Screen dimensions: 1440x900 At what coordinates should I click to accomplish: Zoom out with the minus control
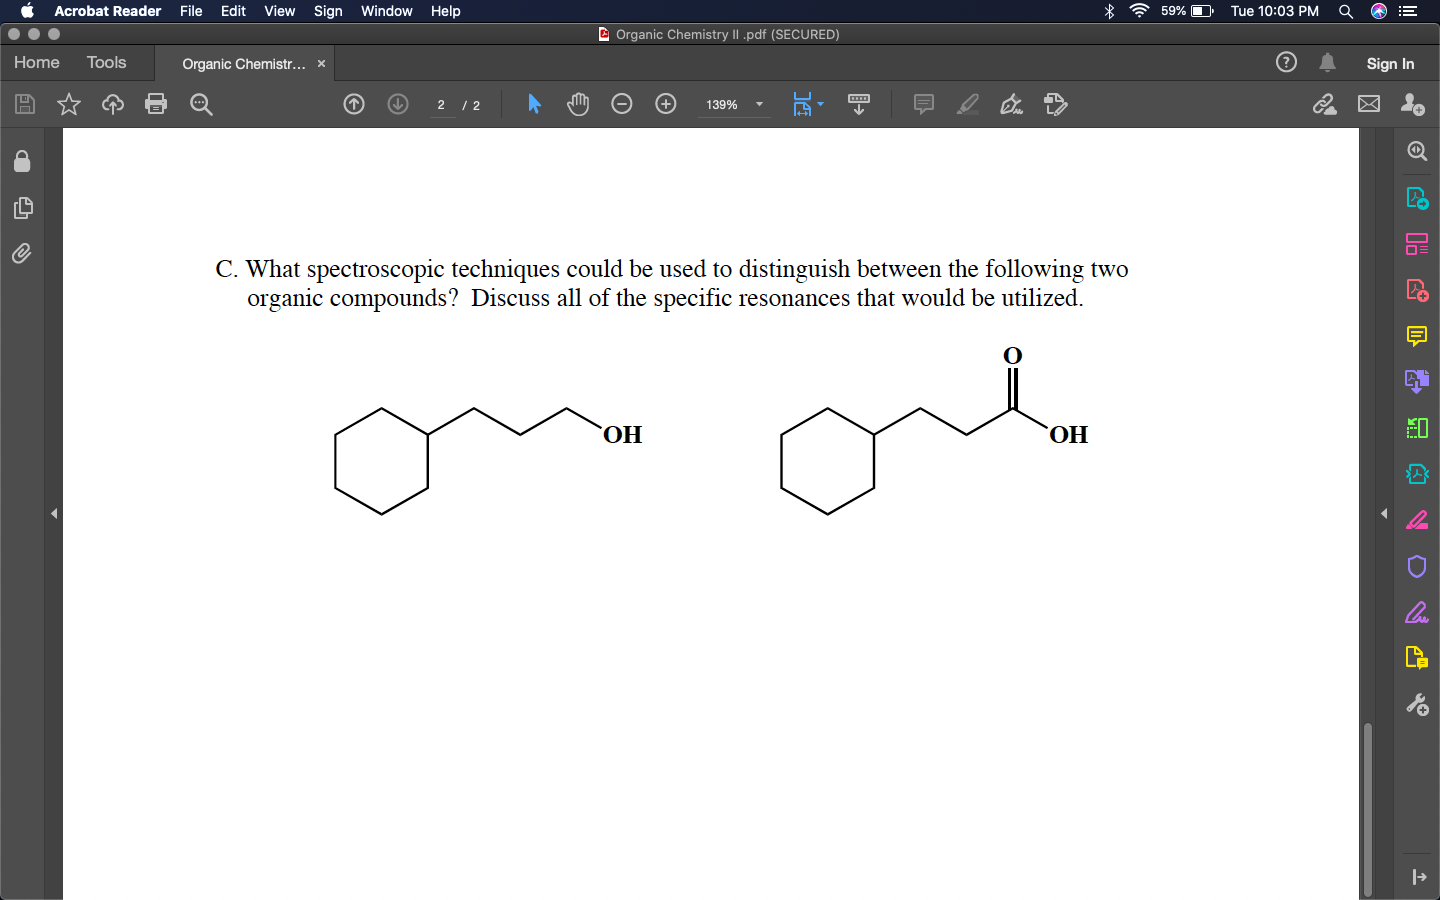(x=621, y=104)
